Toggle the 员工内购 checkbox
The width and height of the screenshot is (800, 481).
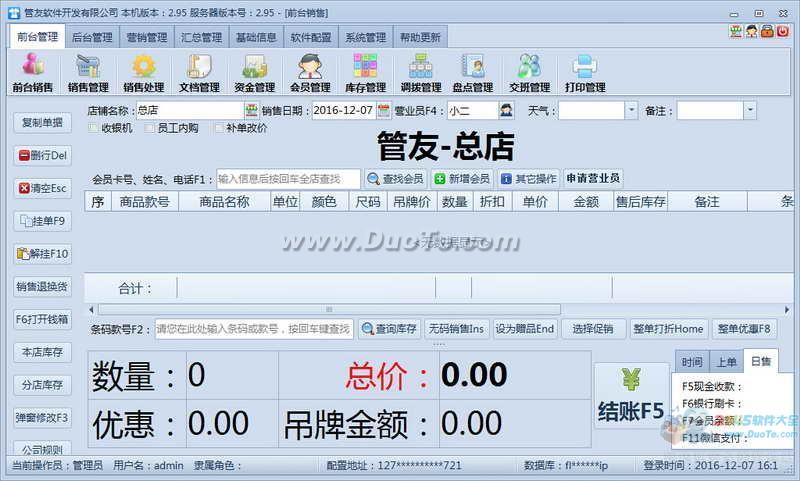(149, 128)
